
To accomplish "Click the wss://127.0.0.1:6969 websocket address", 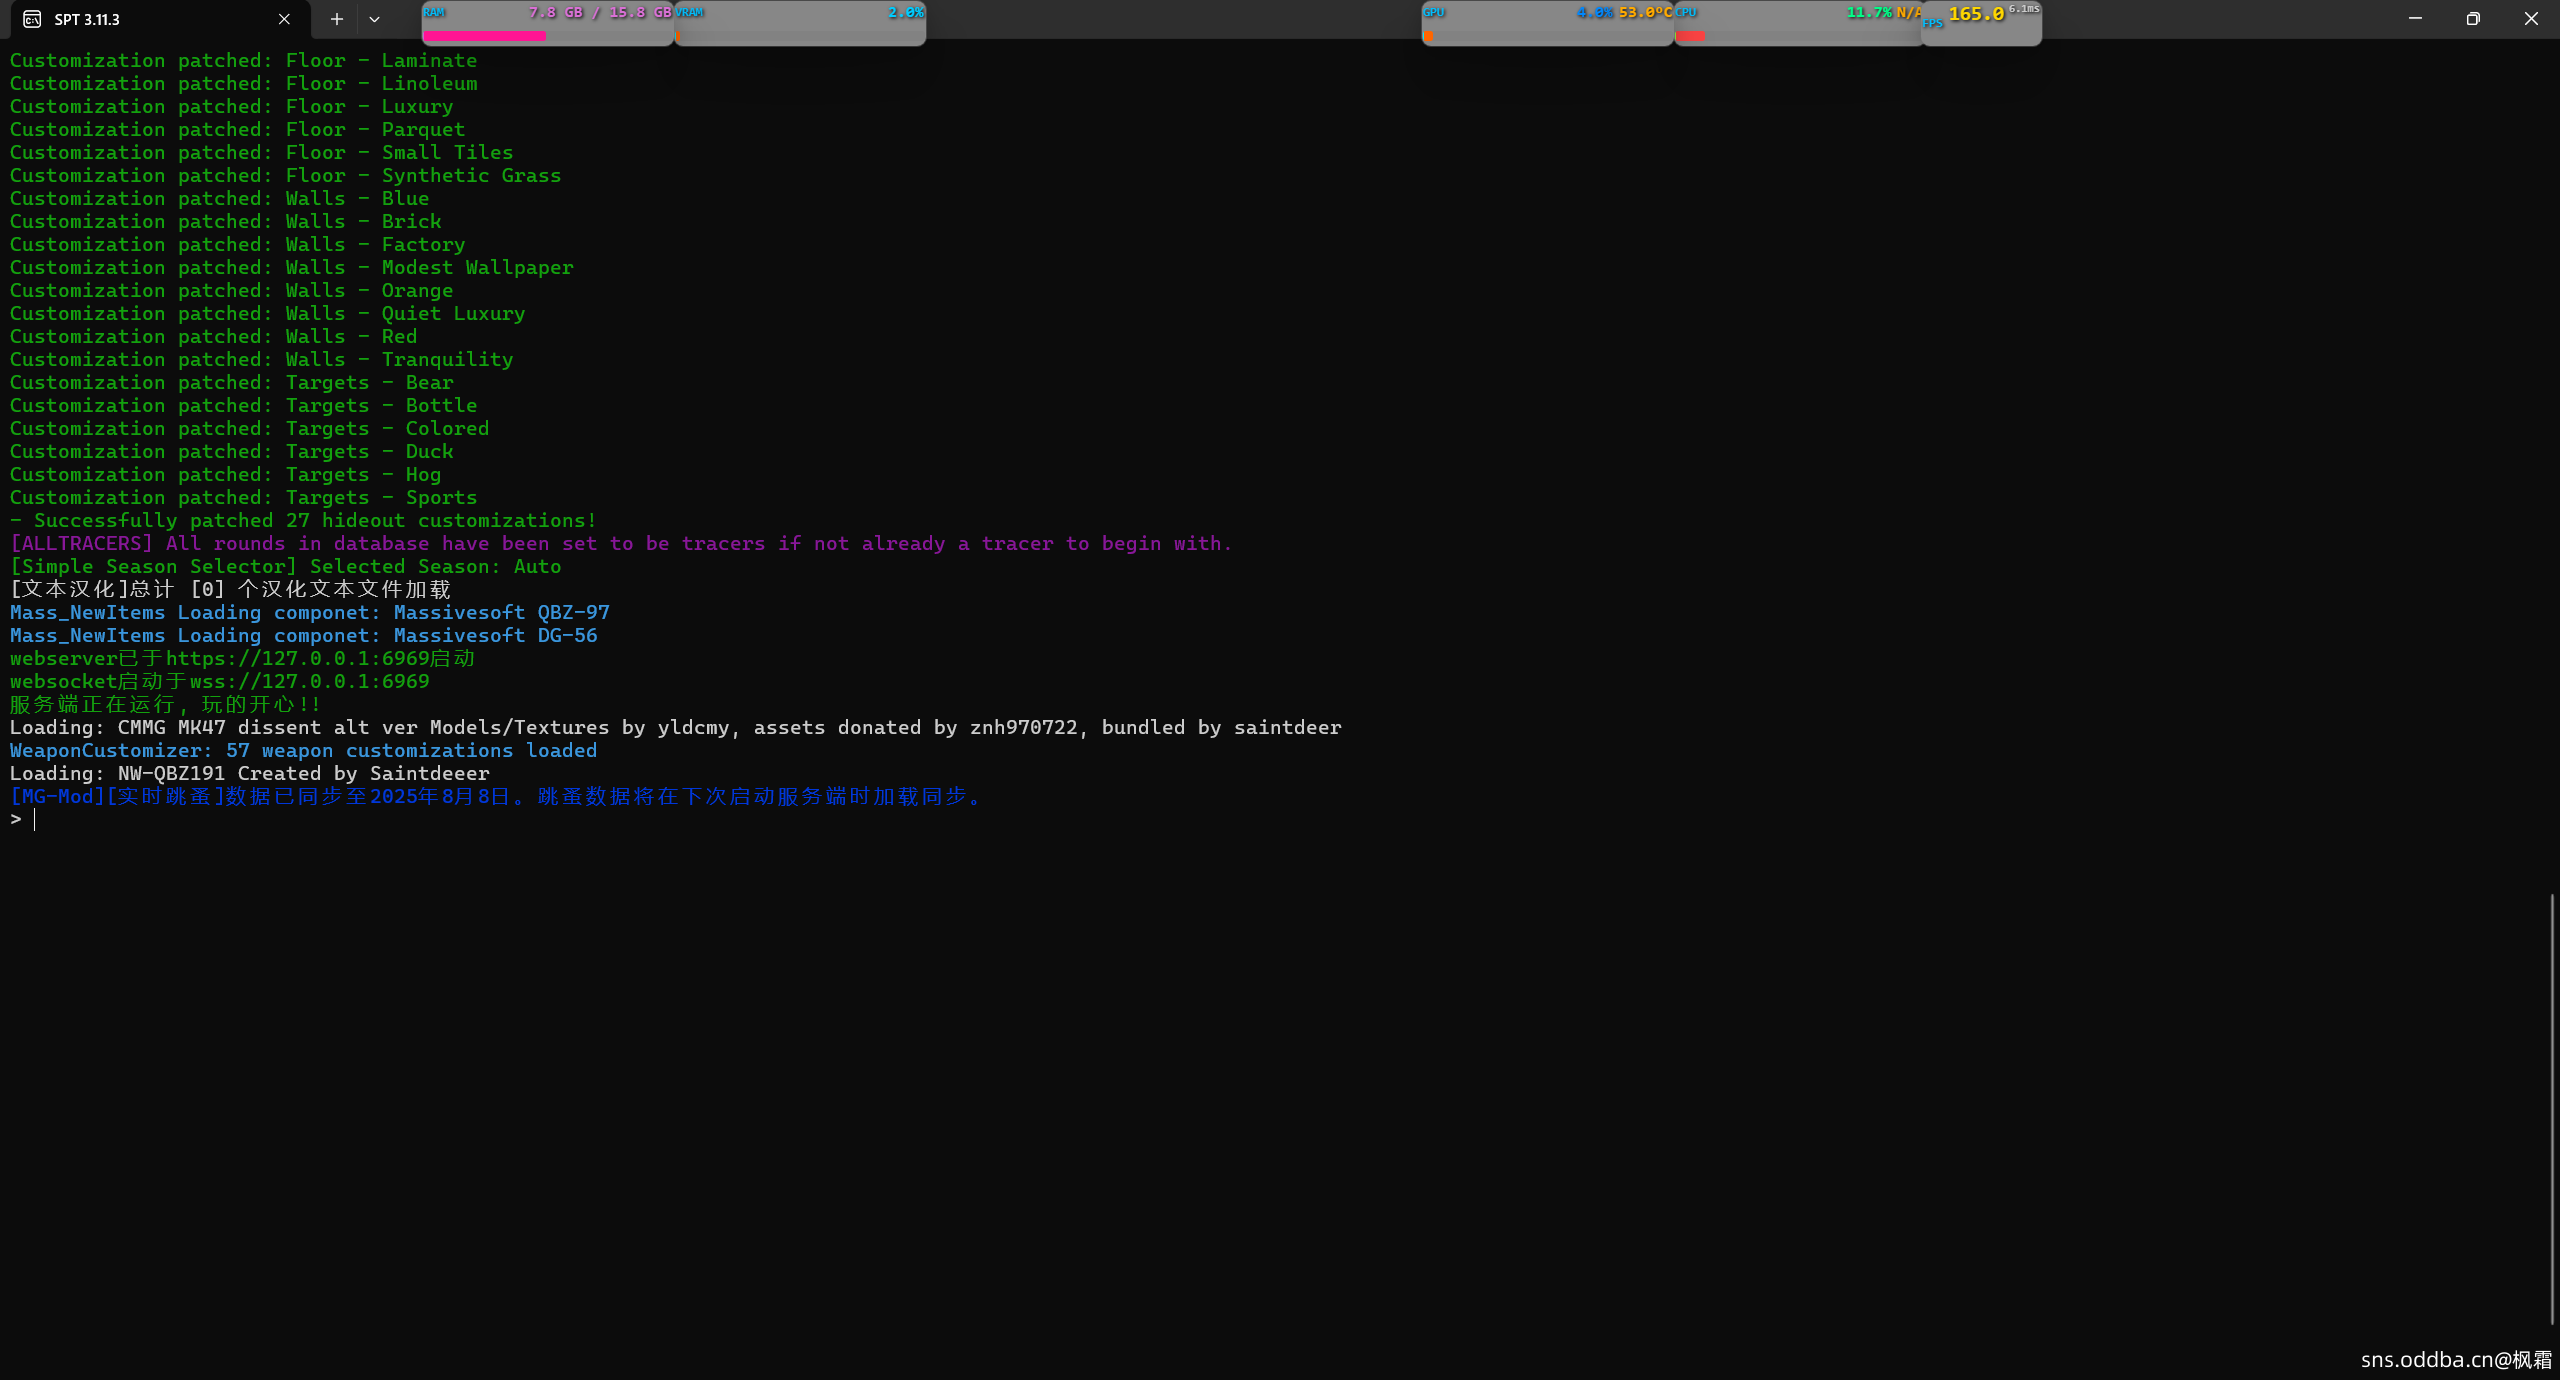I will pyautogui.click(x=309, y=682).
